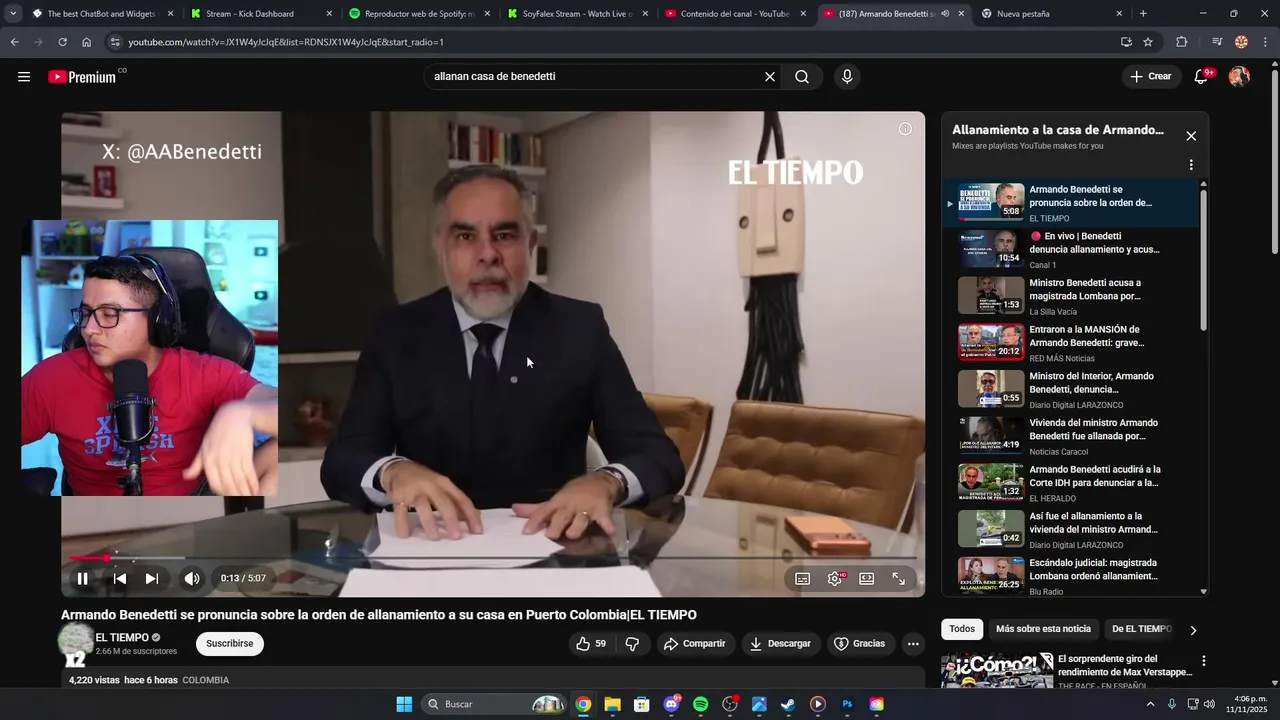Open video settings gear
Image resolution: width=1280 pixels, height=720 pixels.
coord(835,578)
